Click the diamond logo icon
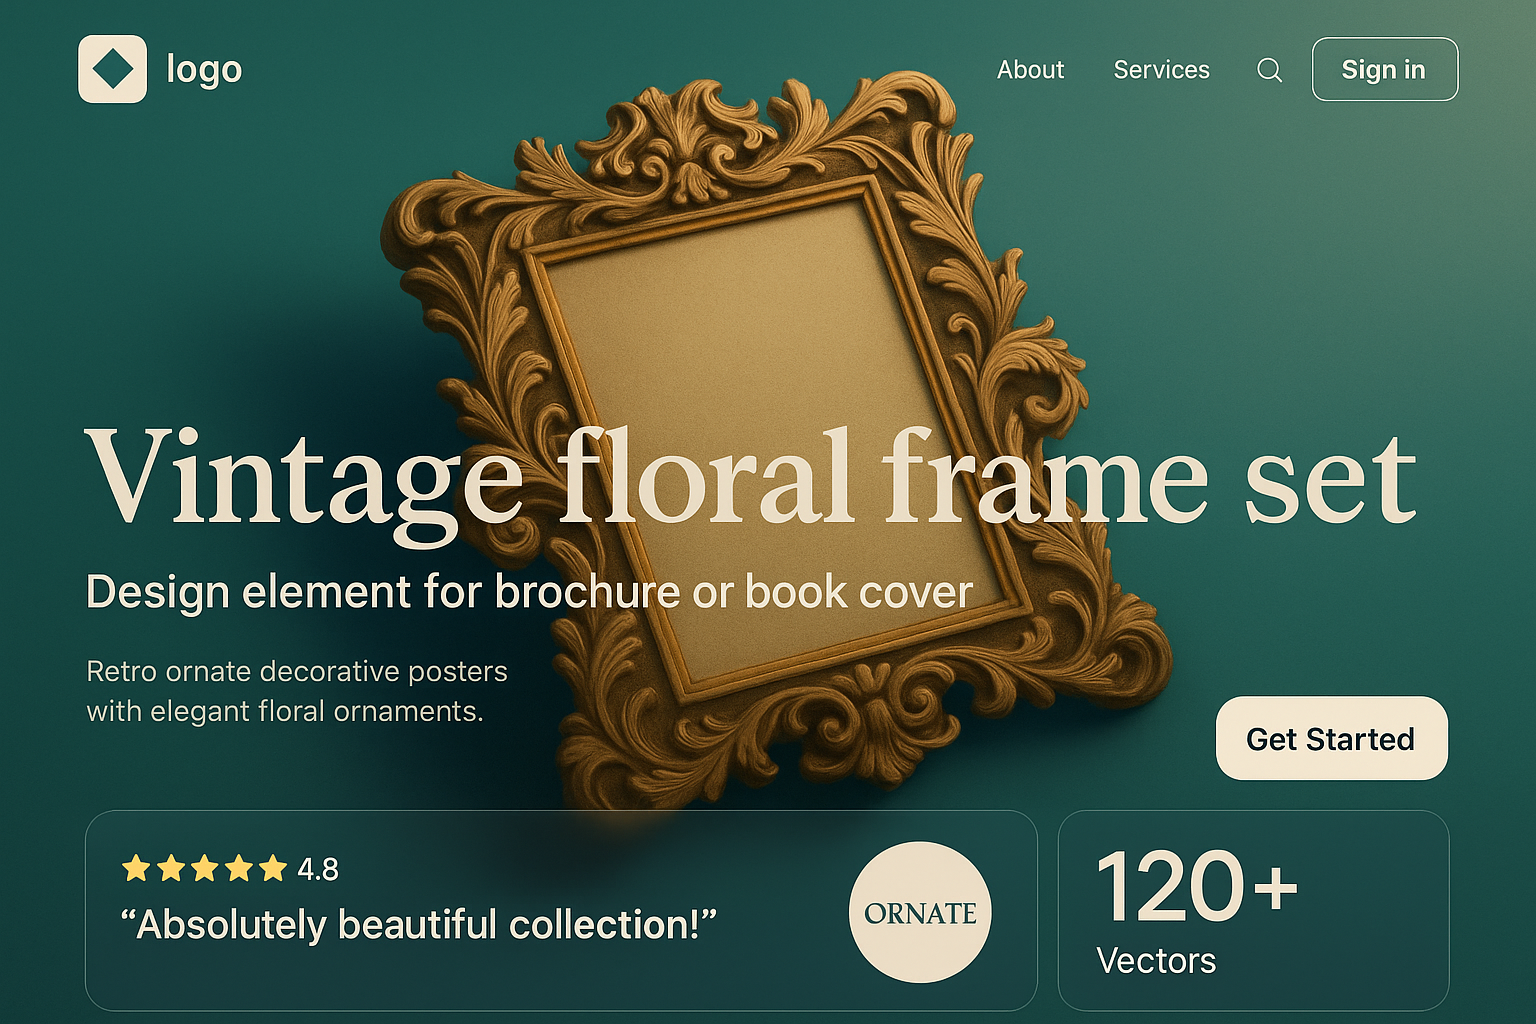This screenshot has height=1024, width=1536. (x=112, y=69)
